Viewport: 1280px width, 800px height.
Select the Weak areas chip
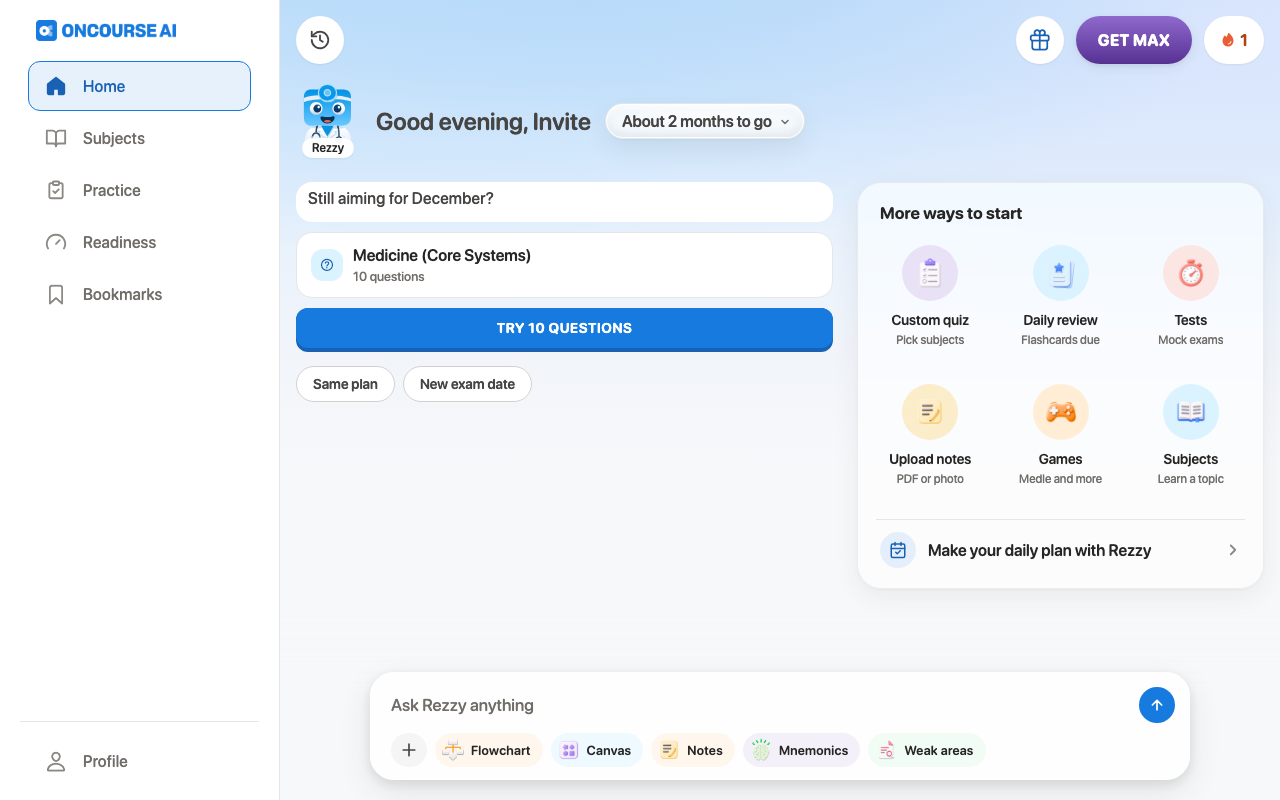click(x=927, y=750)
